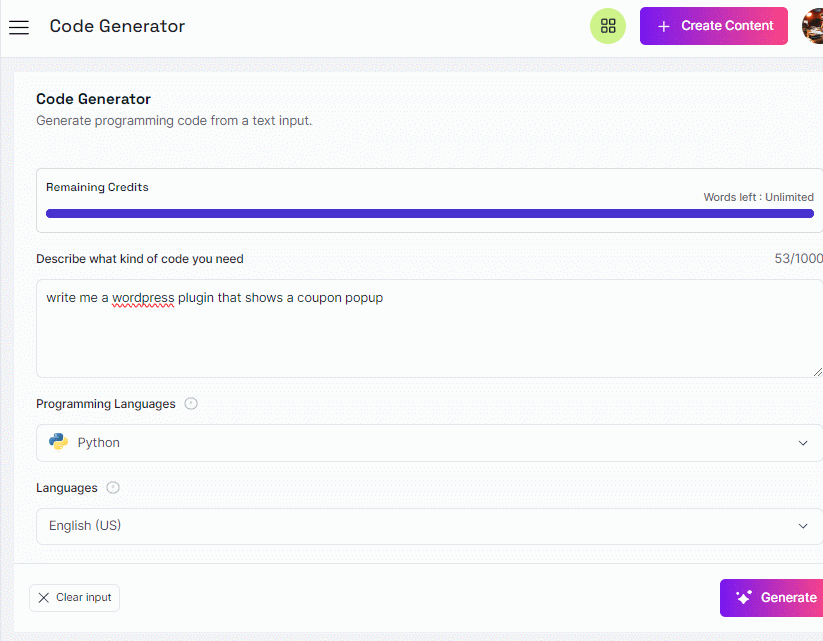Click the Python logo icon

click(x=58, y=442)
